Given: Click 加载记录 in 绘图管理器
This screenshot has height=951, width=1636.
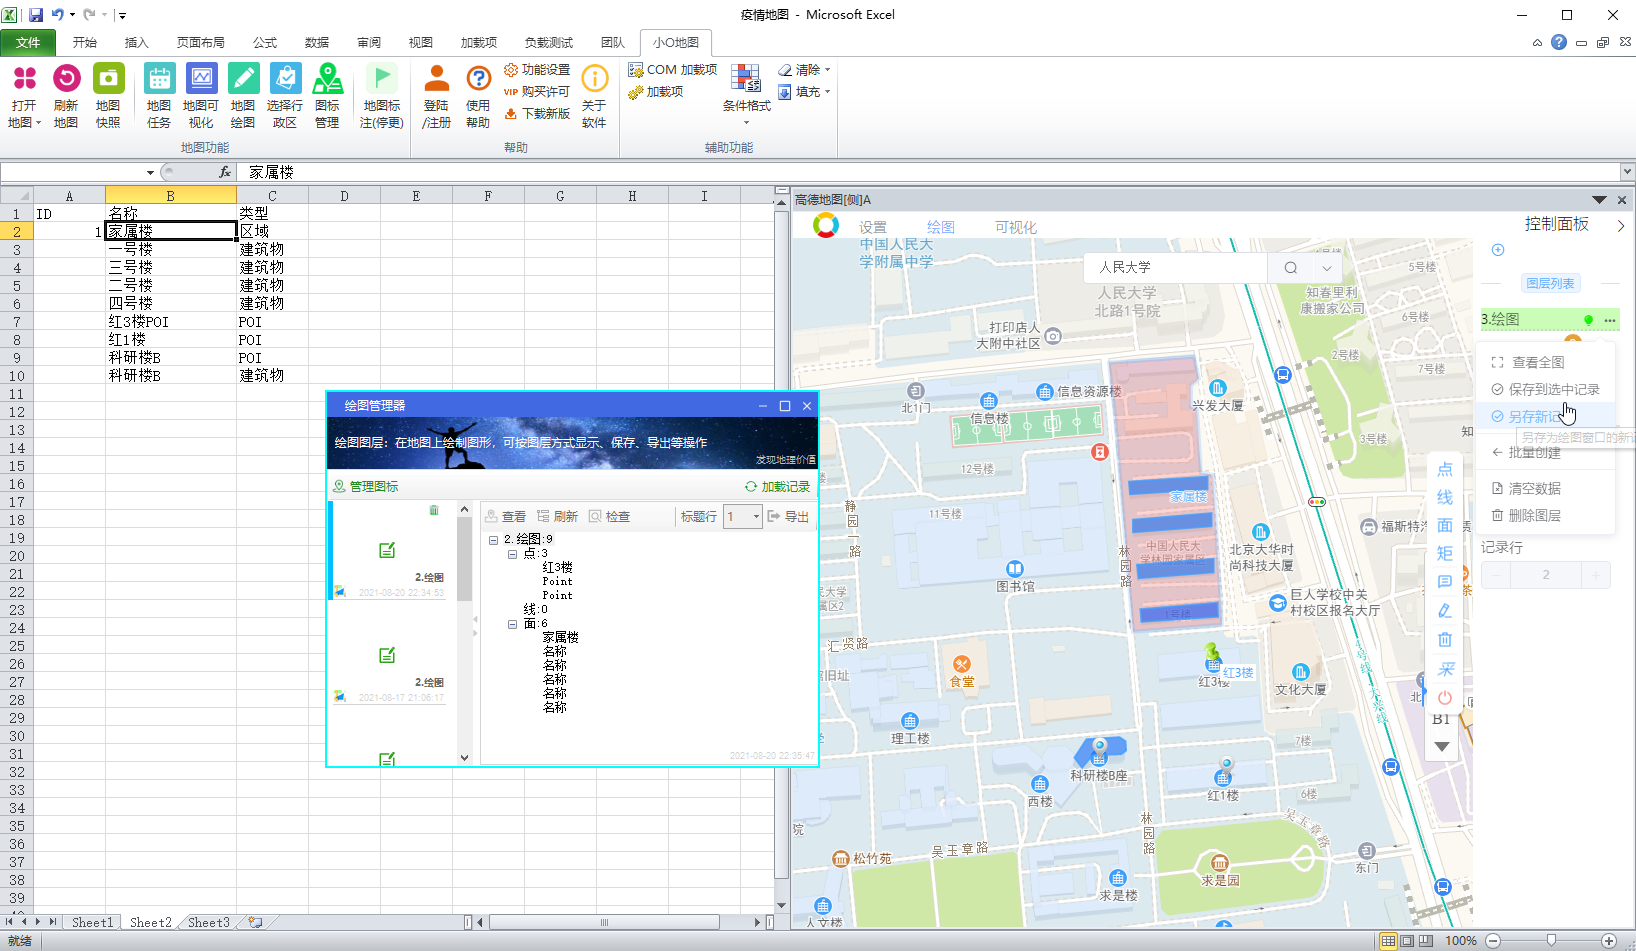Looking at the screenshot, I should [x=778, y=486].
